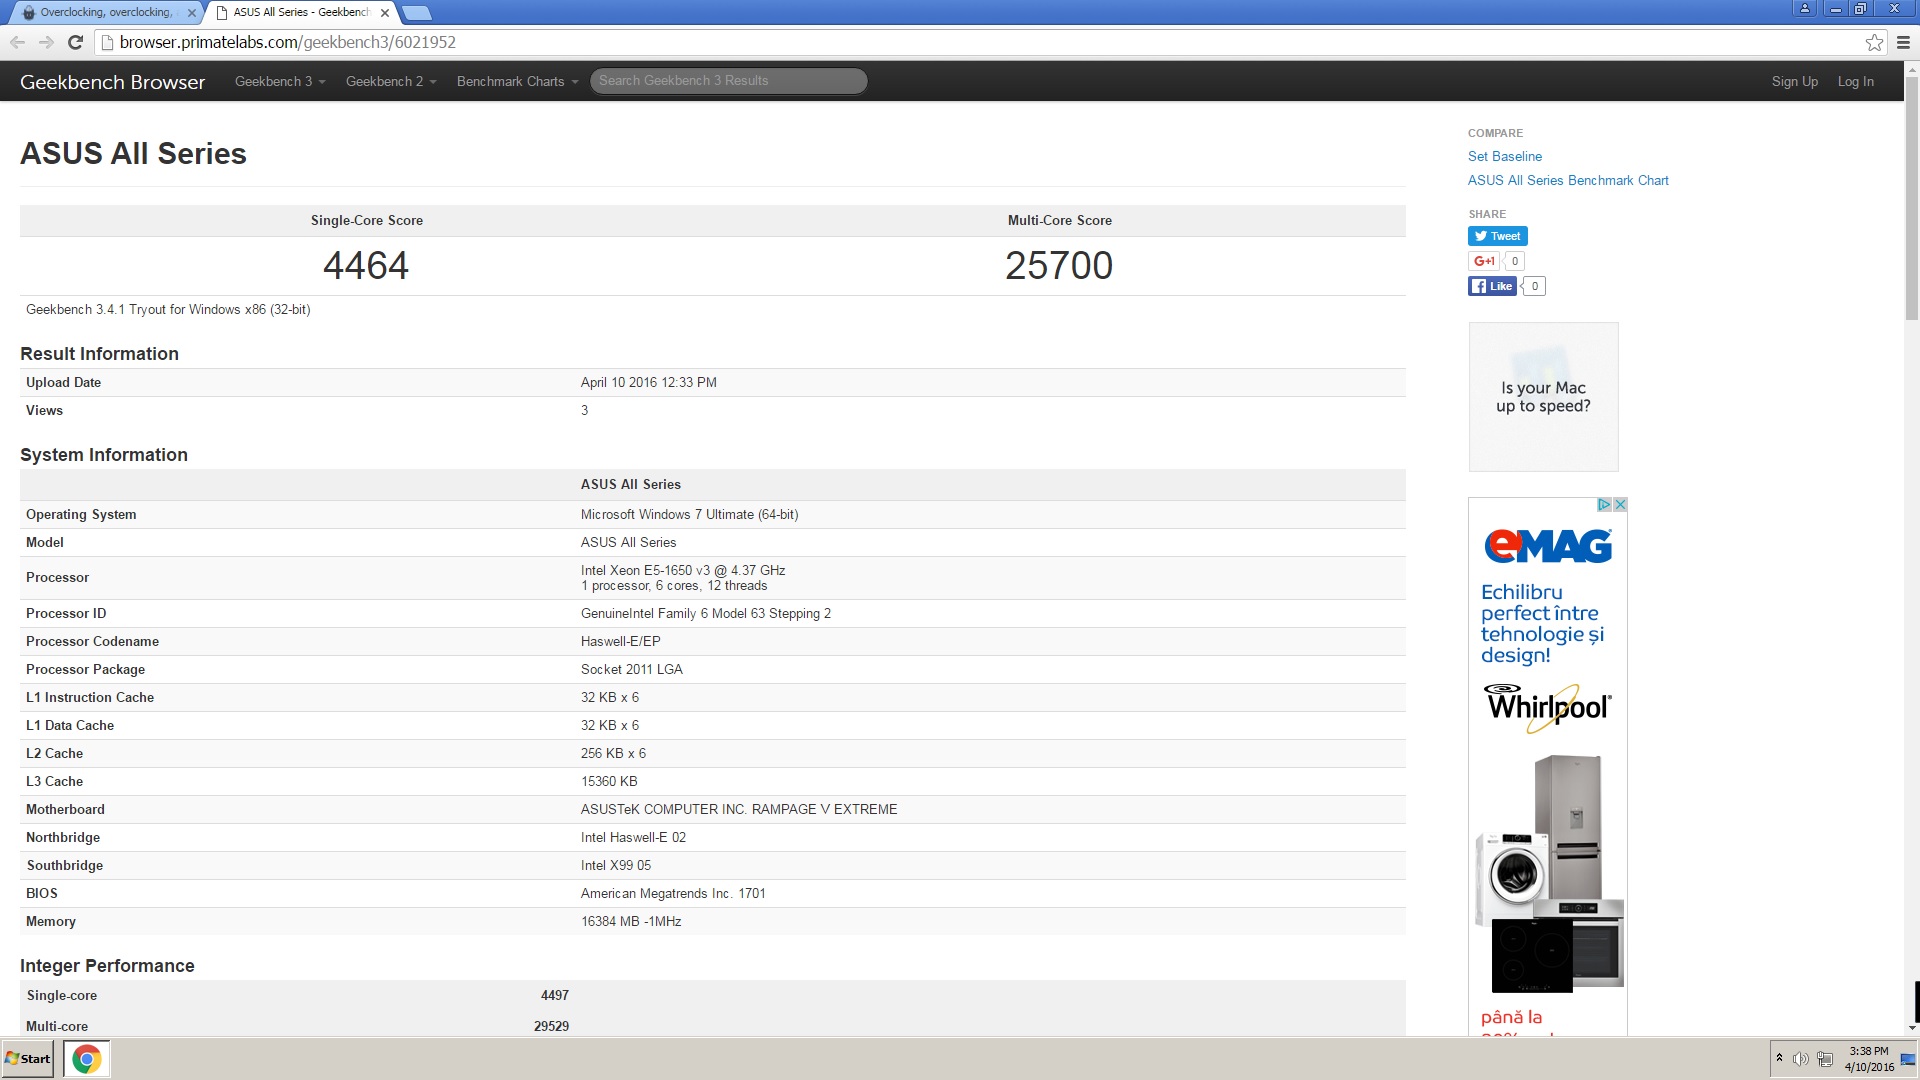The height and width of the screenshot is (1080, 1920).
Task: Reload the Geekbench page
Action: (75, 42)
